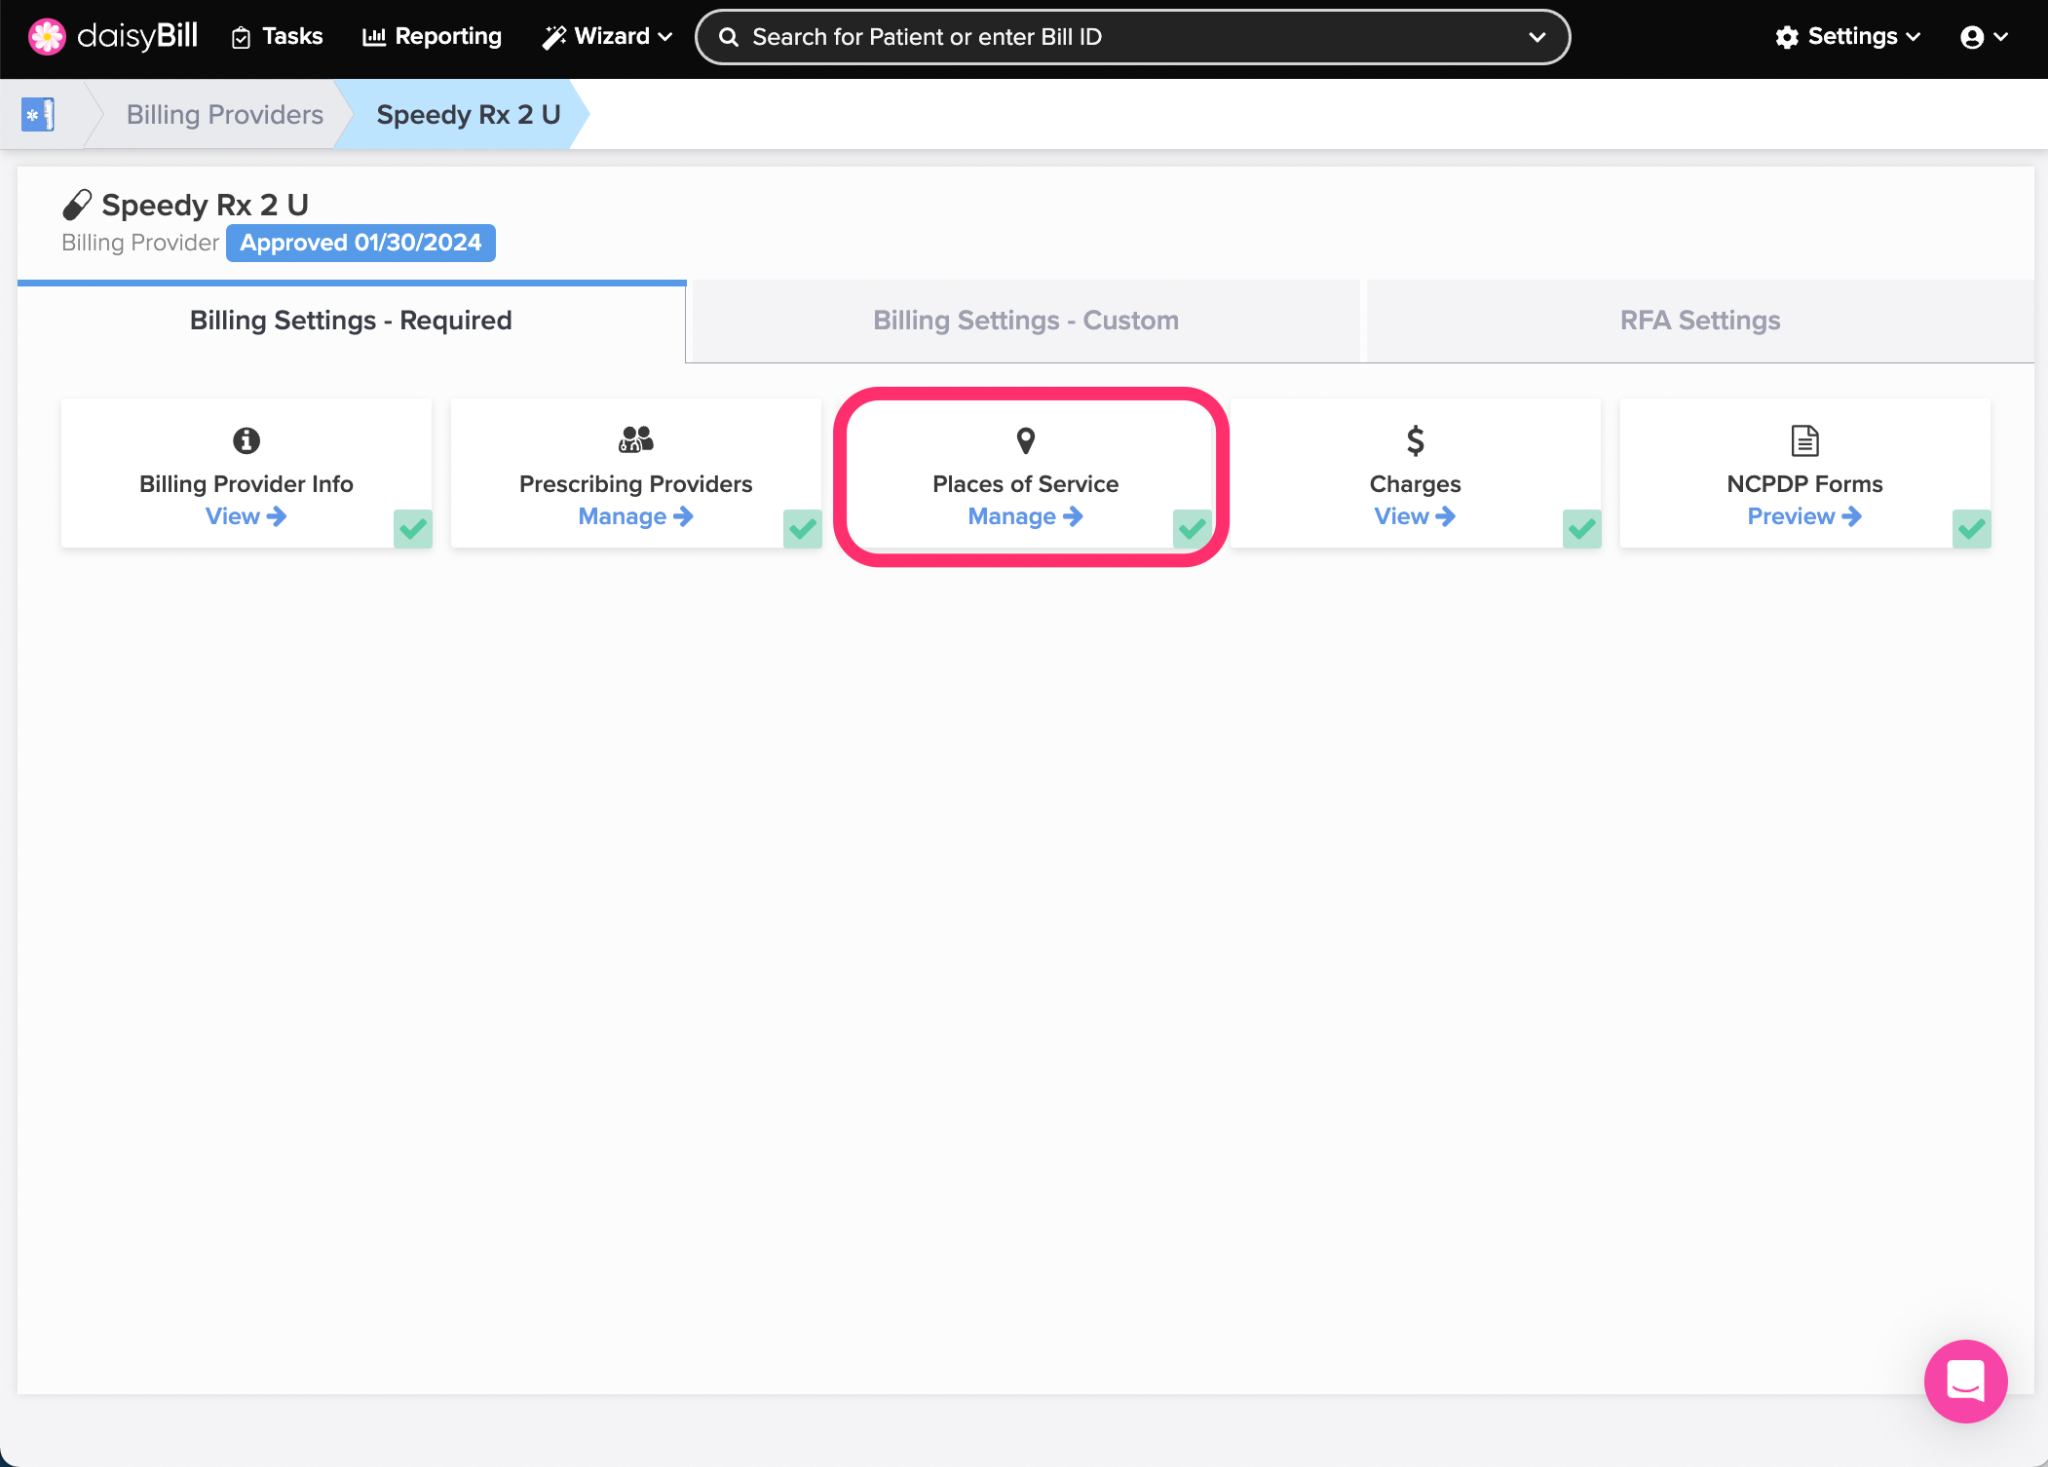Switch to Billing Settings - Custom tab
Image resolution: width=2048 pixels, height=1467 pixels.
click(1025, 320)
